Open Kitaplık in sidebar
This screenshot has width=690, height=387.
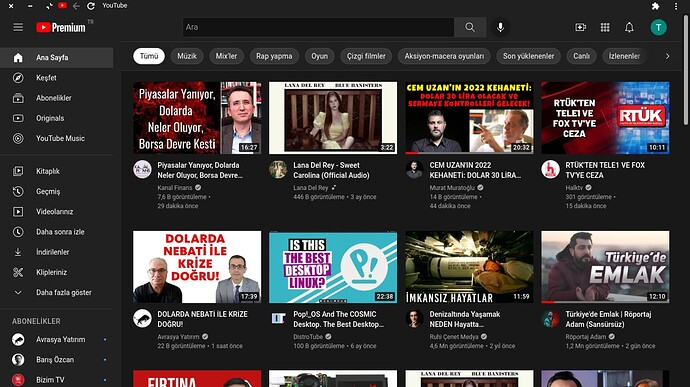coord(57,171)
